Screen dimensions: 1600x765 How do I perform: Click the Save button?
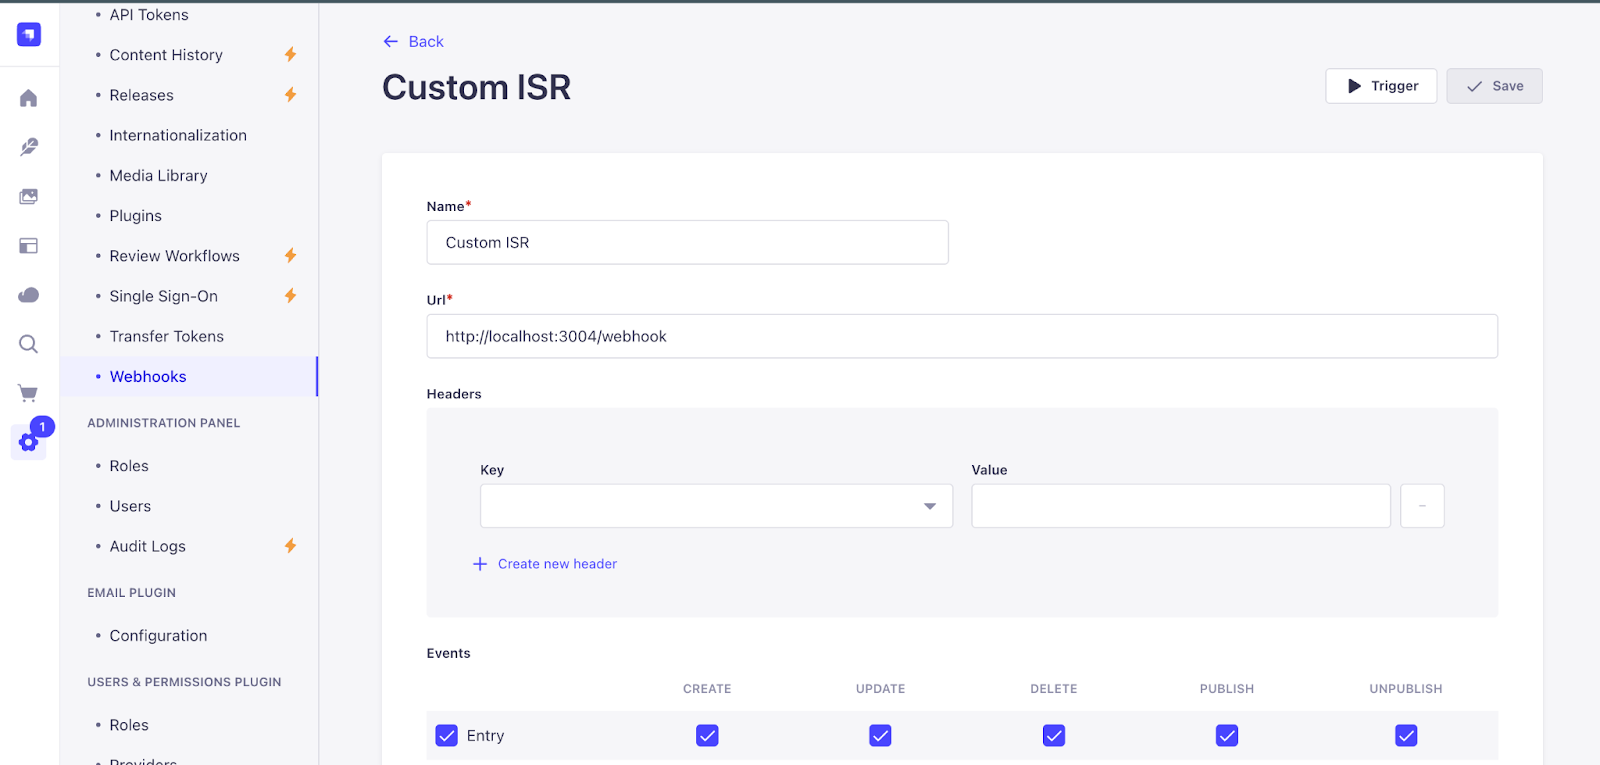(1494, 86)
